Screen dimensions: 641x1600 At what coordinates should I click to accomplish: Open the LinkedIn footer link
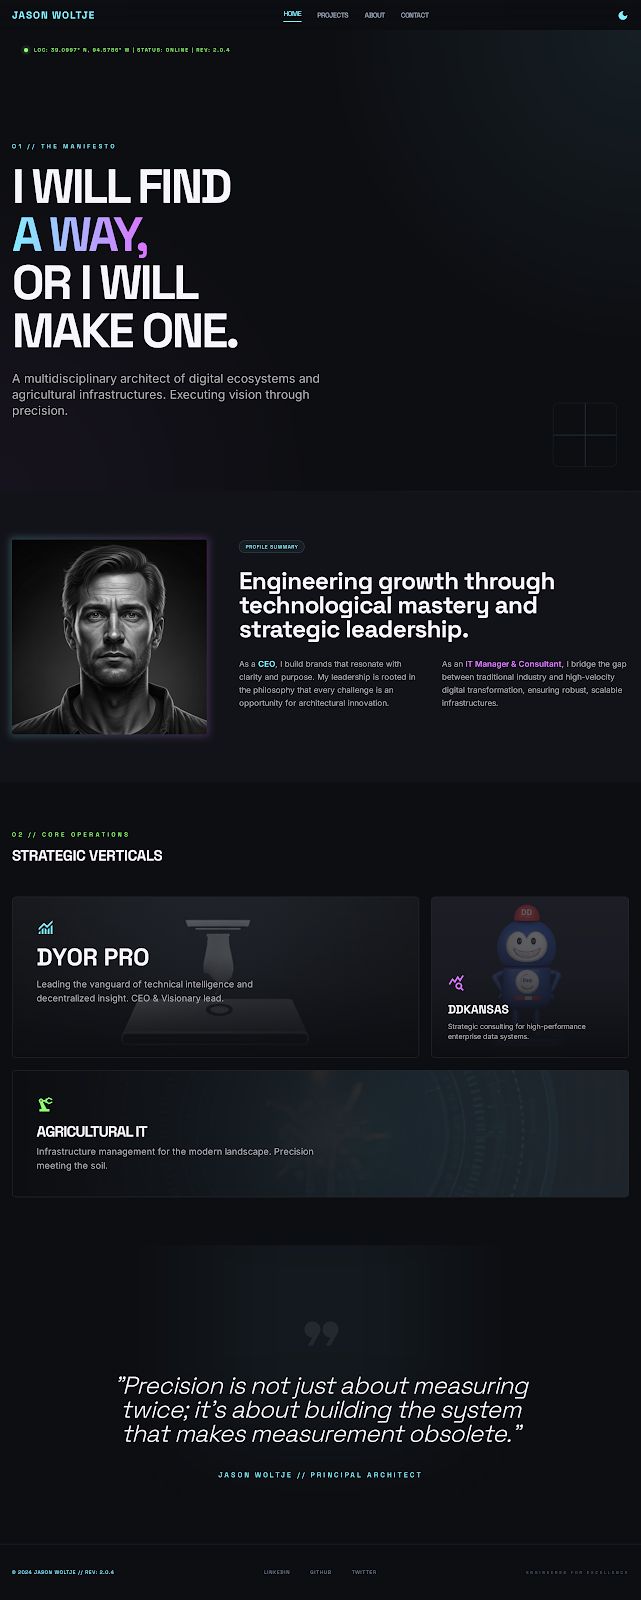[x=277, y=1572]
